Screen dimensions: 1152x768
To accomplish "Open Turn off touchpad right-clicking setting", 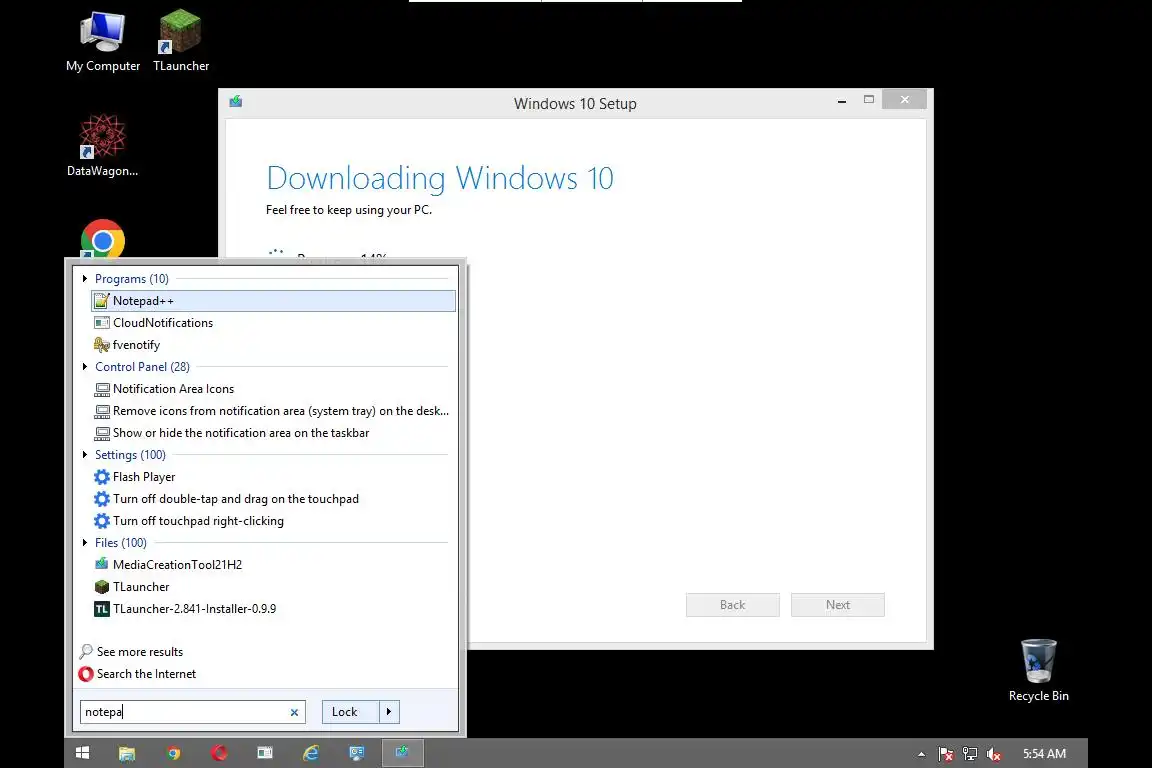I will click(189, 521).
